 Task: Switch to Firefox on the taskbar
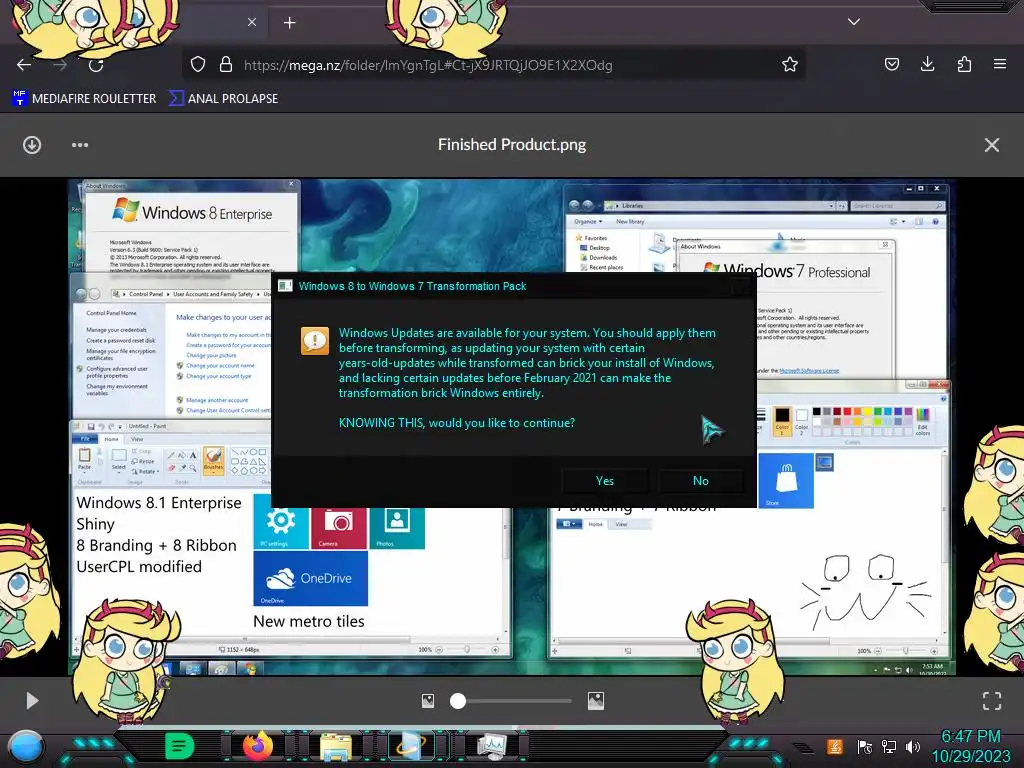click(258, 745)
